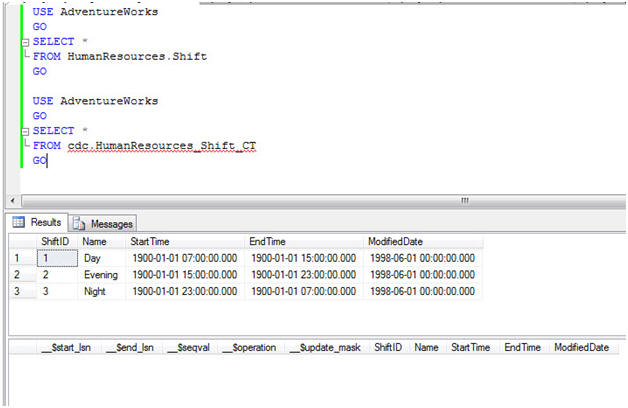The width and height of the screenshot is (628, 408).
Task: Select Name header in the CDC grid
Action: (427, 348)
